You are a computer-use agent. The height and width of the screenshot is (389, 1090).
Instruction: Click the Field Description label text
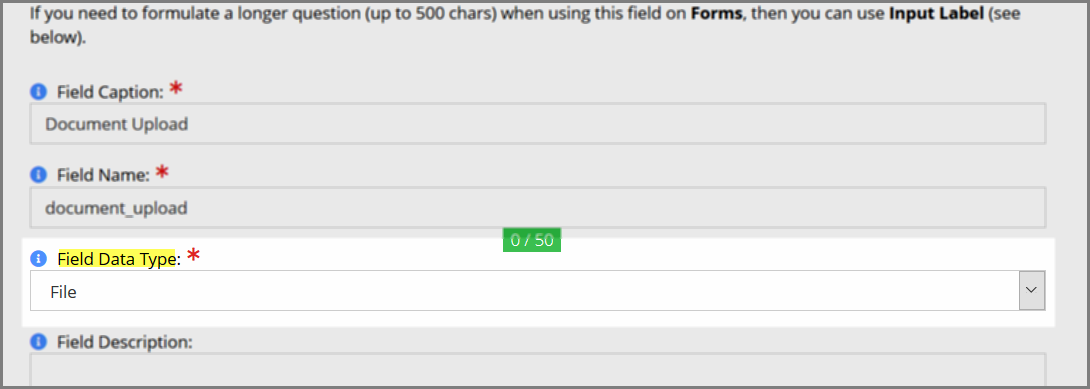coord(124,342)
